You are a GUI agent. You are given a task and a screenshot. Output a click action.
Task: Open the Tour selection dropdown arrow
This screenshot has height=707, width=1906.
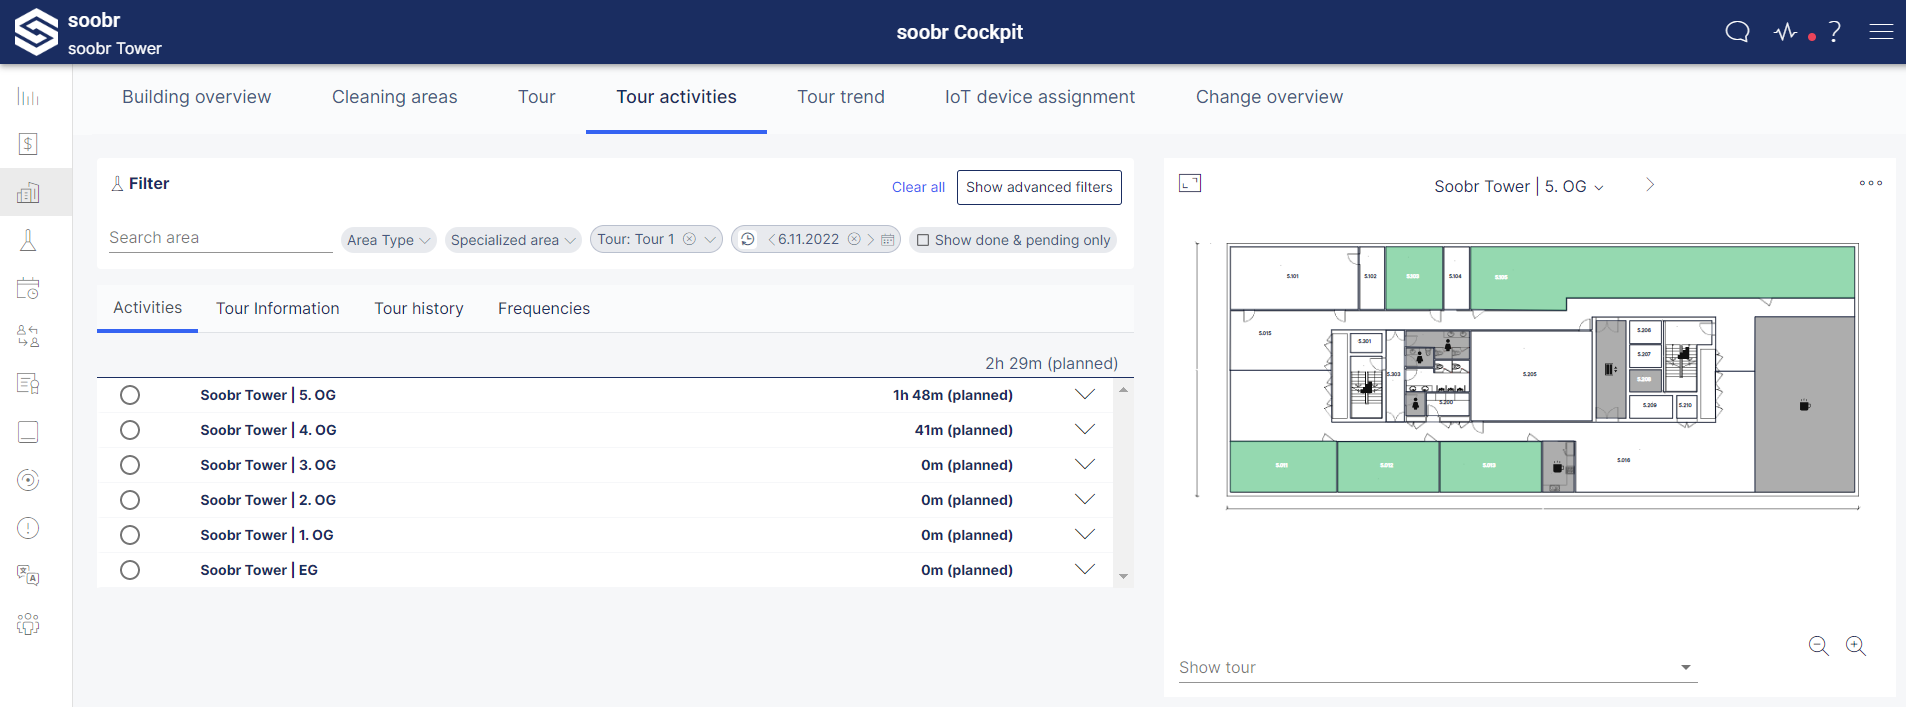coord(710,239)
